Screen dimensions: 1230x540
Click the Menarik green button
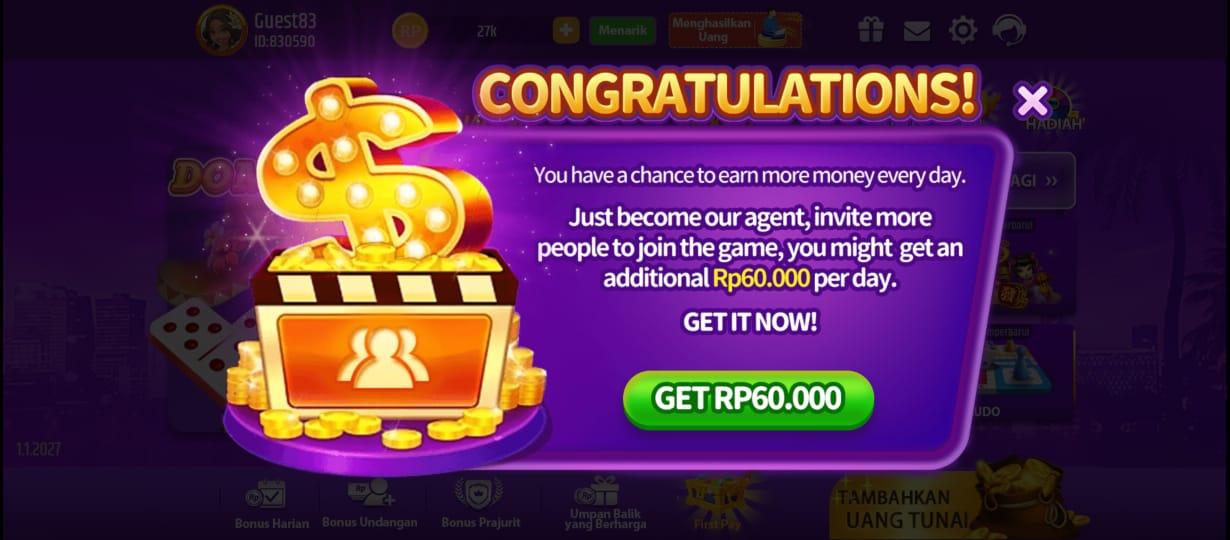(x=622, y=30)
